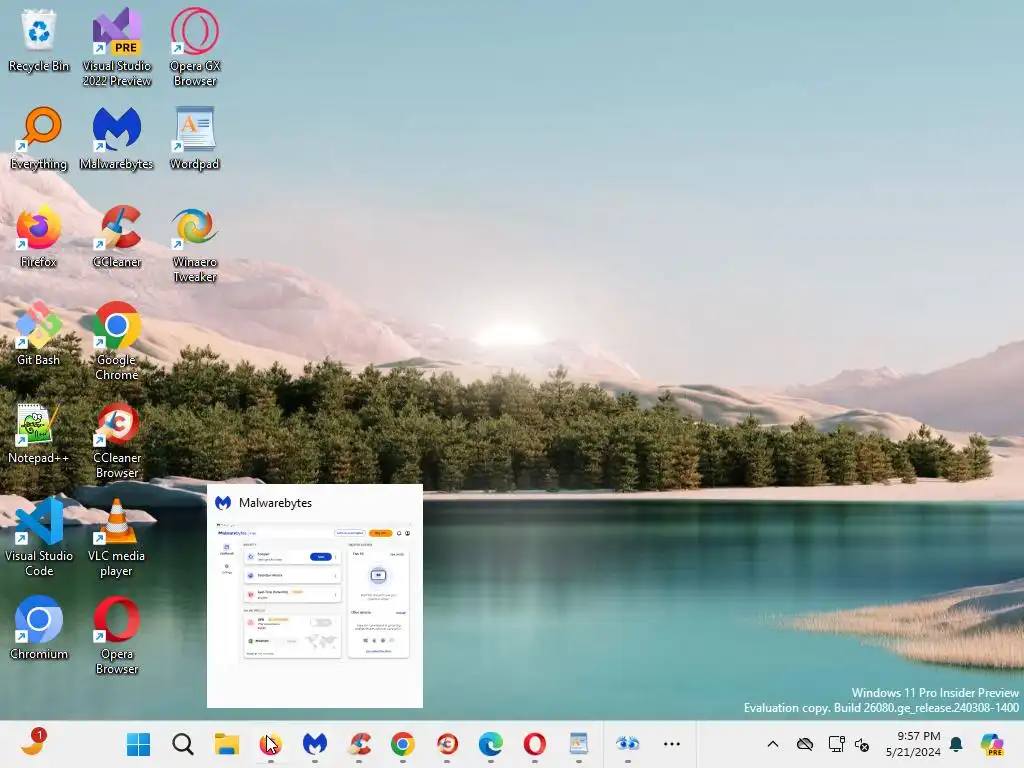Open Microsoft Edge from the taskbar
The width and height of the screenshot is (1024, 768).
click(491, 744)
